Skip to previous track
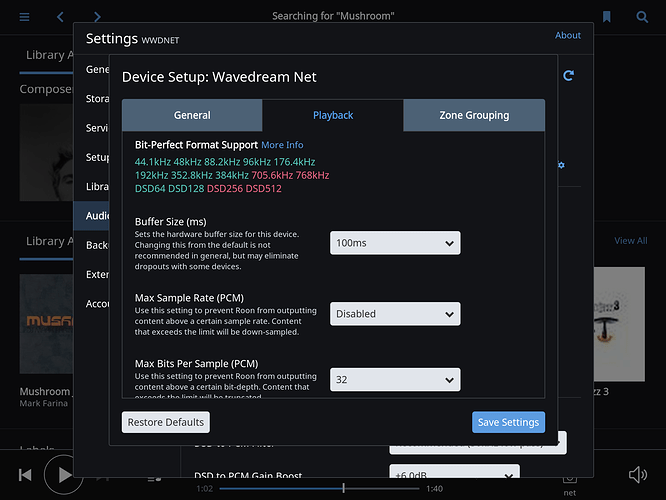666x500 pixels. tap(25, 475)
